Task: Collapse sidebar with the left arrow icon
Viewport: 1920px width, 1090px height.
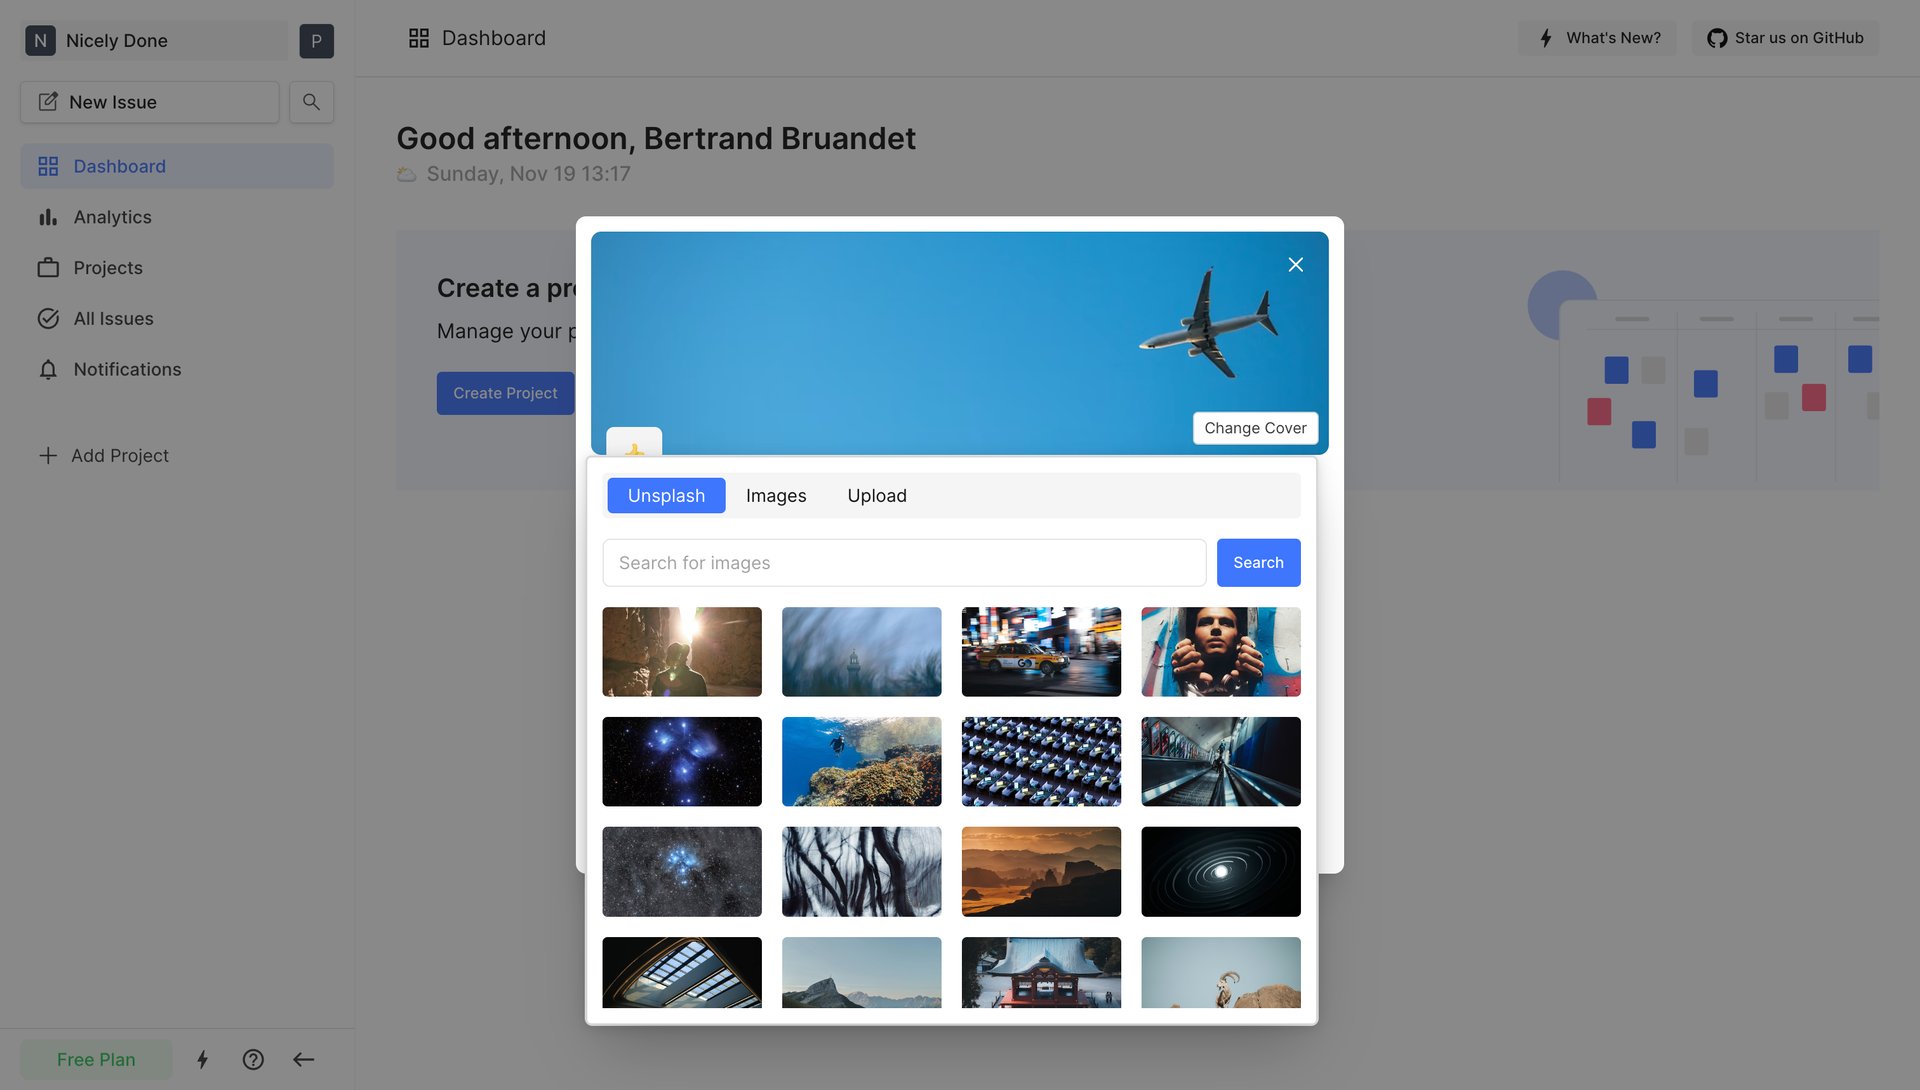Action: point(304,1059)
